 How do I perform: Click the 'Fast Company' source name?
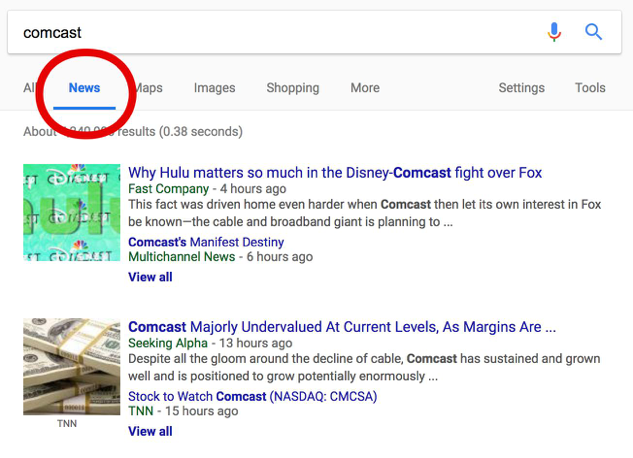169,188
